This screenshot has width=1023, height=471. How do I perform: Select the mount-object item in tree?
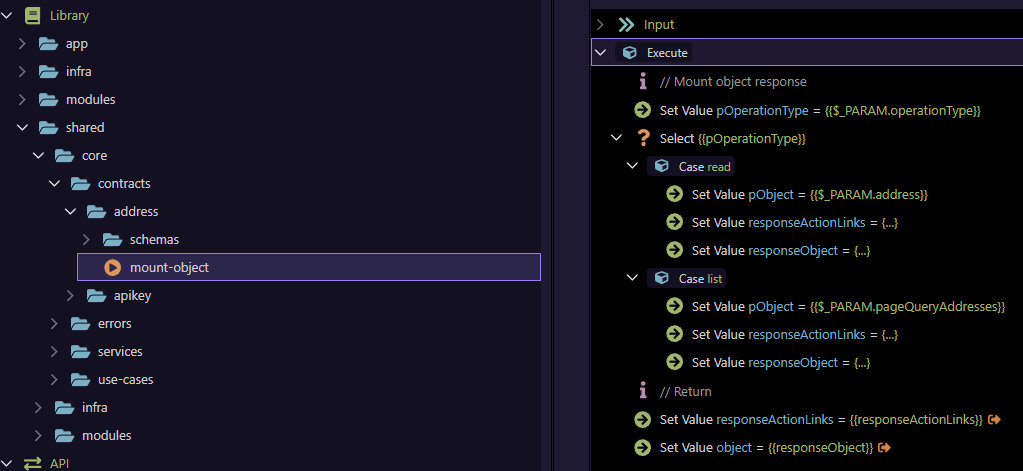click(169, 268)
